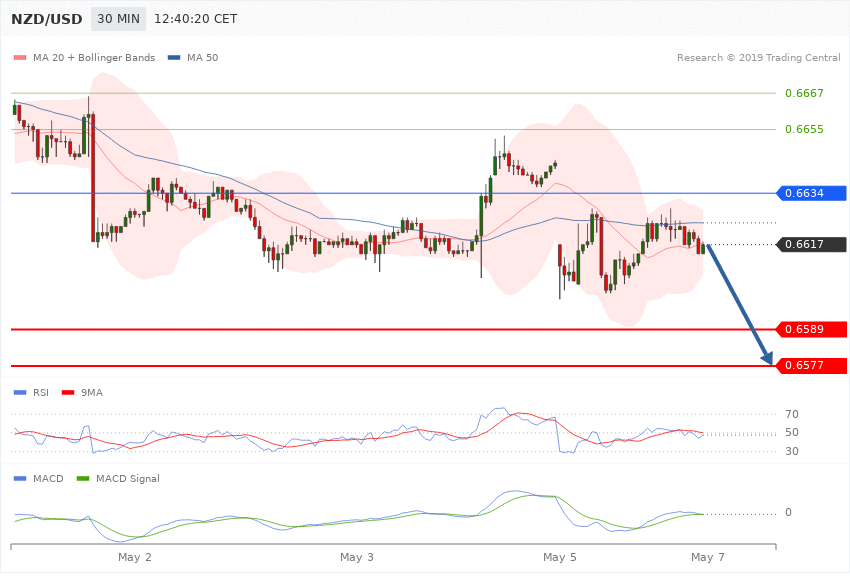Click the May 7 date axis label
The height and width of the screenshot is (576, 850).
coord(707,557)
